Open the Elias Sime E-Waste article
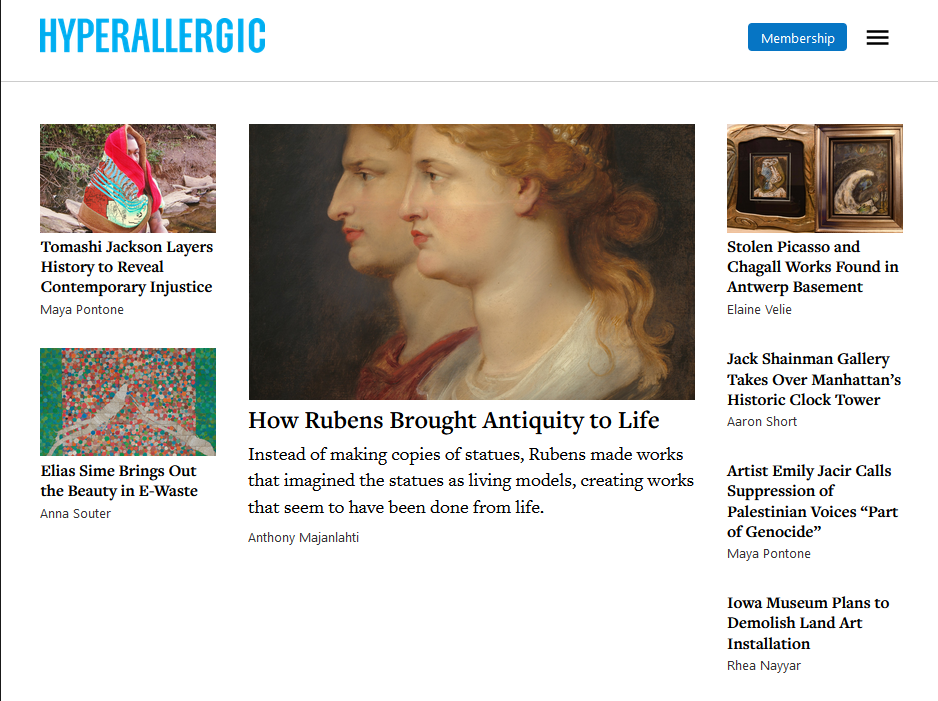 121,480
